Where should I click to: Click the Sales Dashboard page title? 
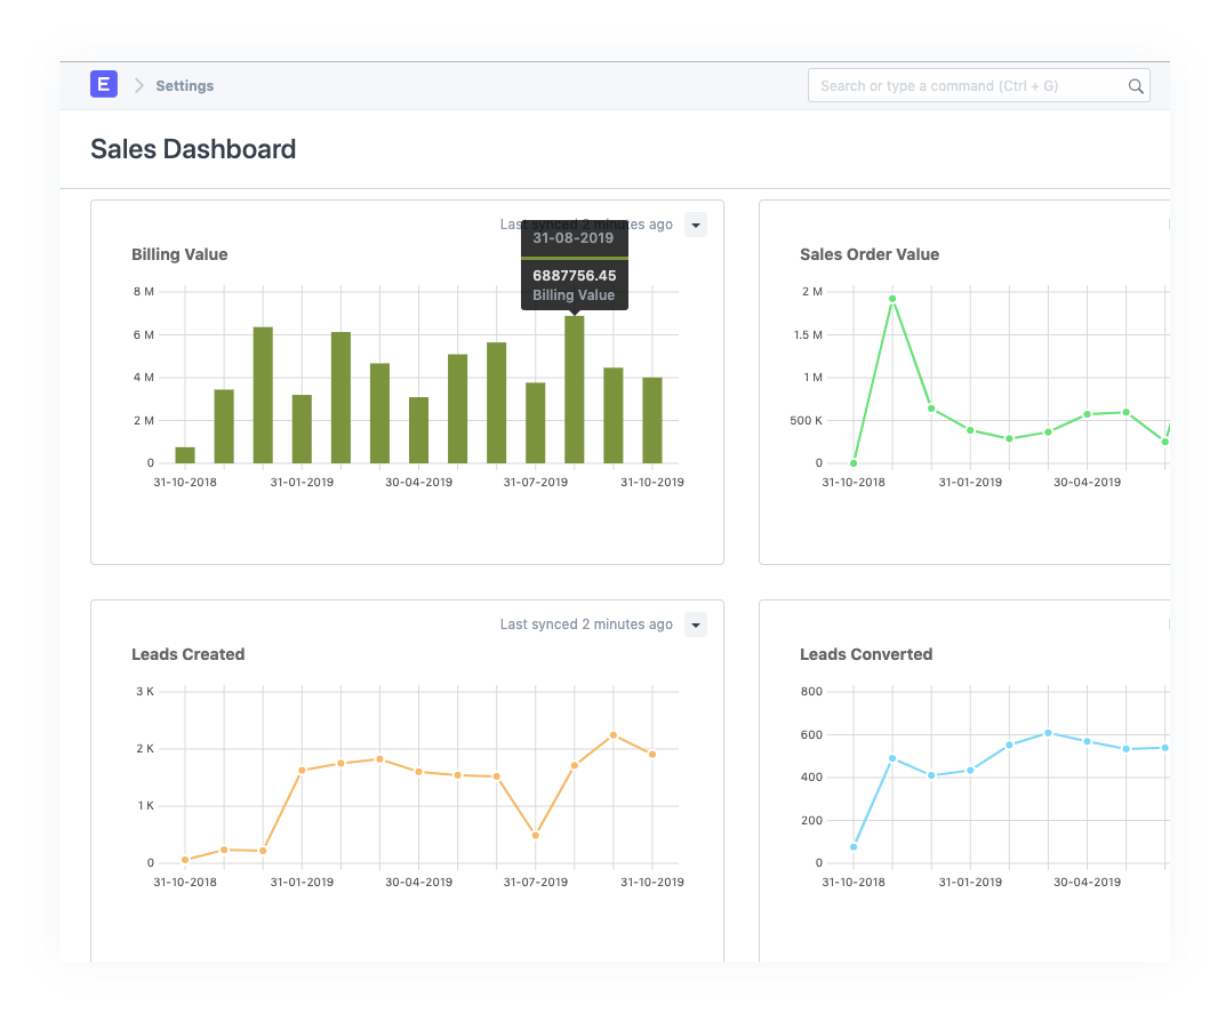193,149
